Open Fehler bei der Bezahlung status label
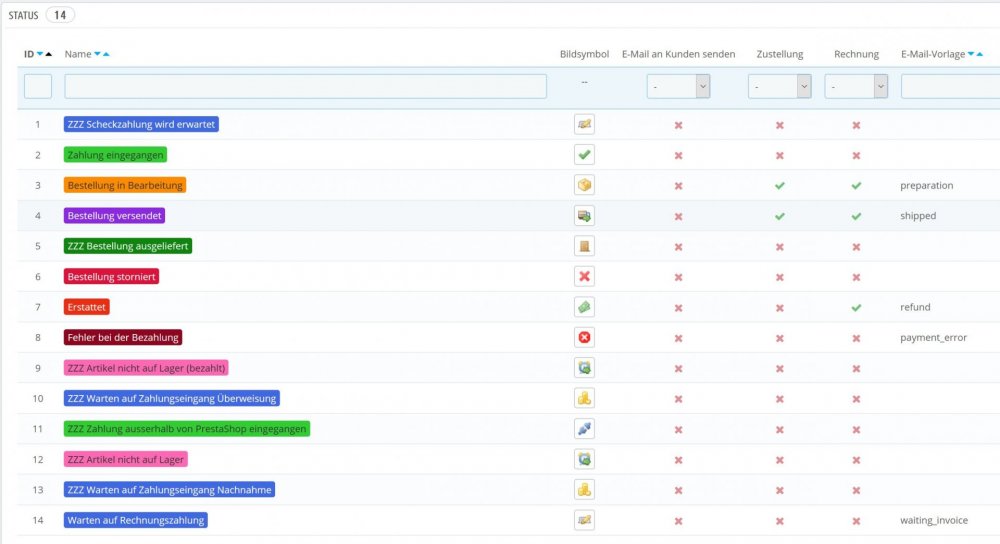This screenshot has height=544, width=1000. 123,337
